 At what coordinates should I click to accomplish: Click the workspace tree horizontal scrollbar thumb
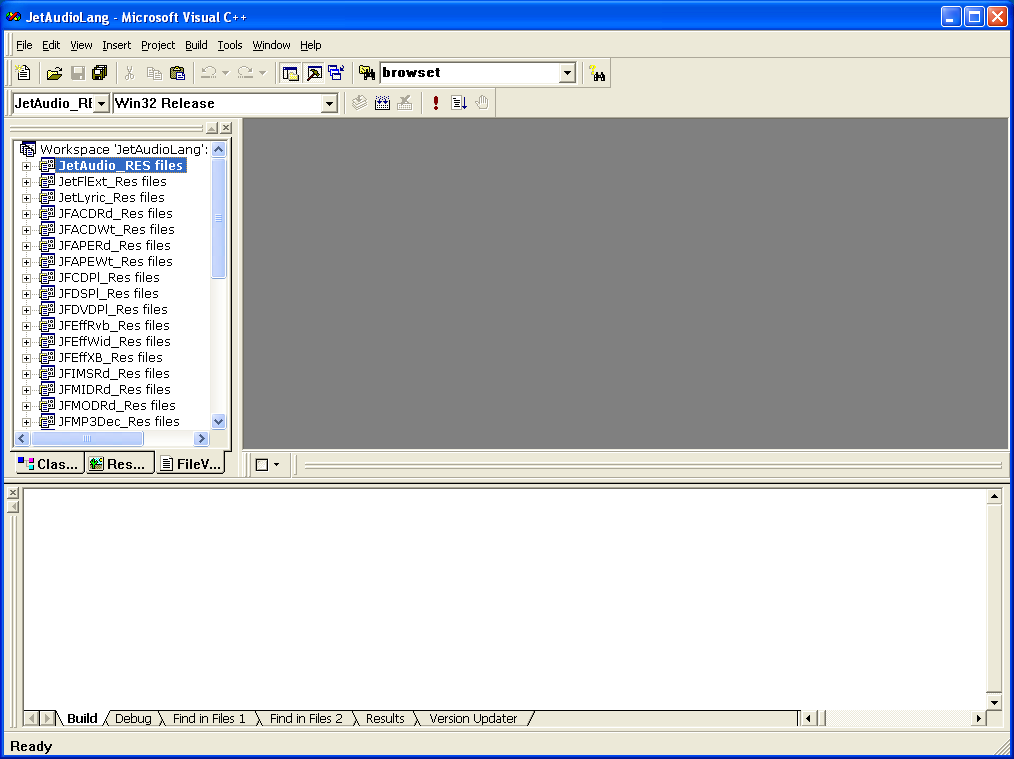[x=87, y=438]
